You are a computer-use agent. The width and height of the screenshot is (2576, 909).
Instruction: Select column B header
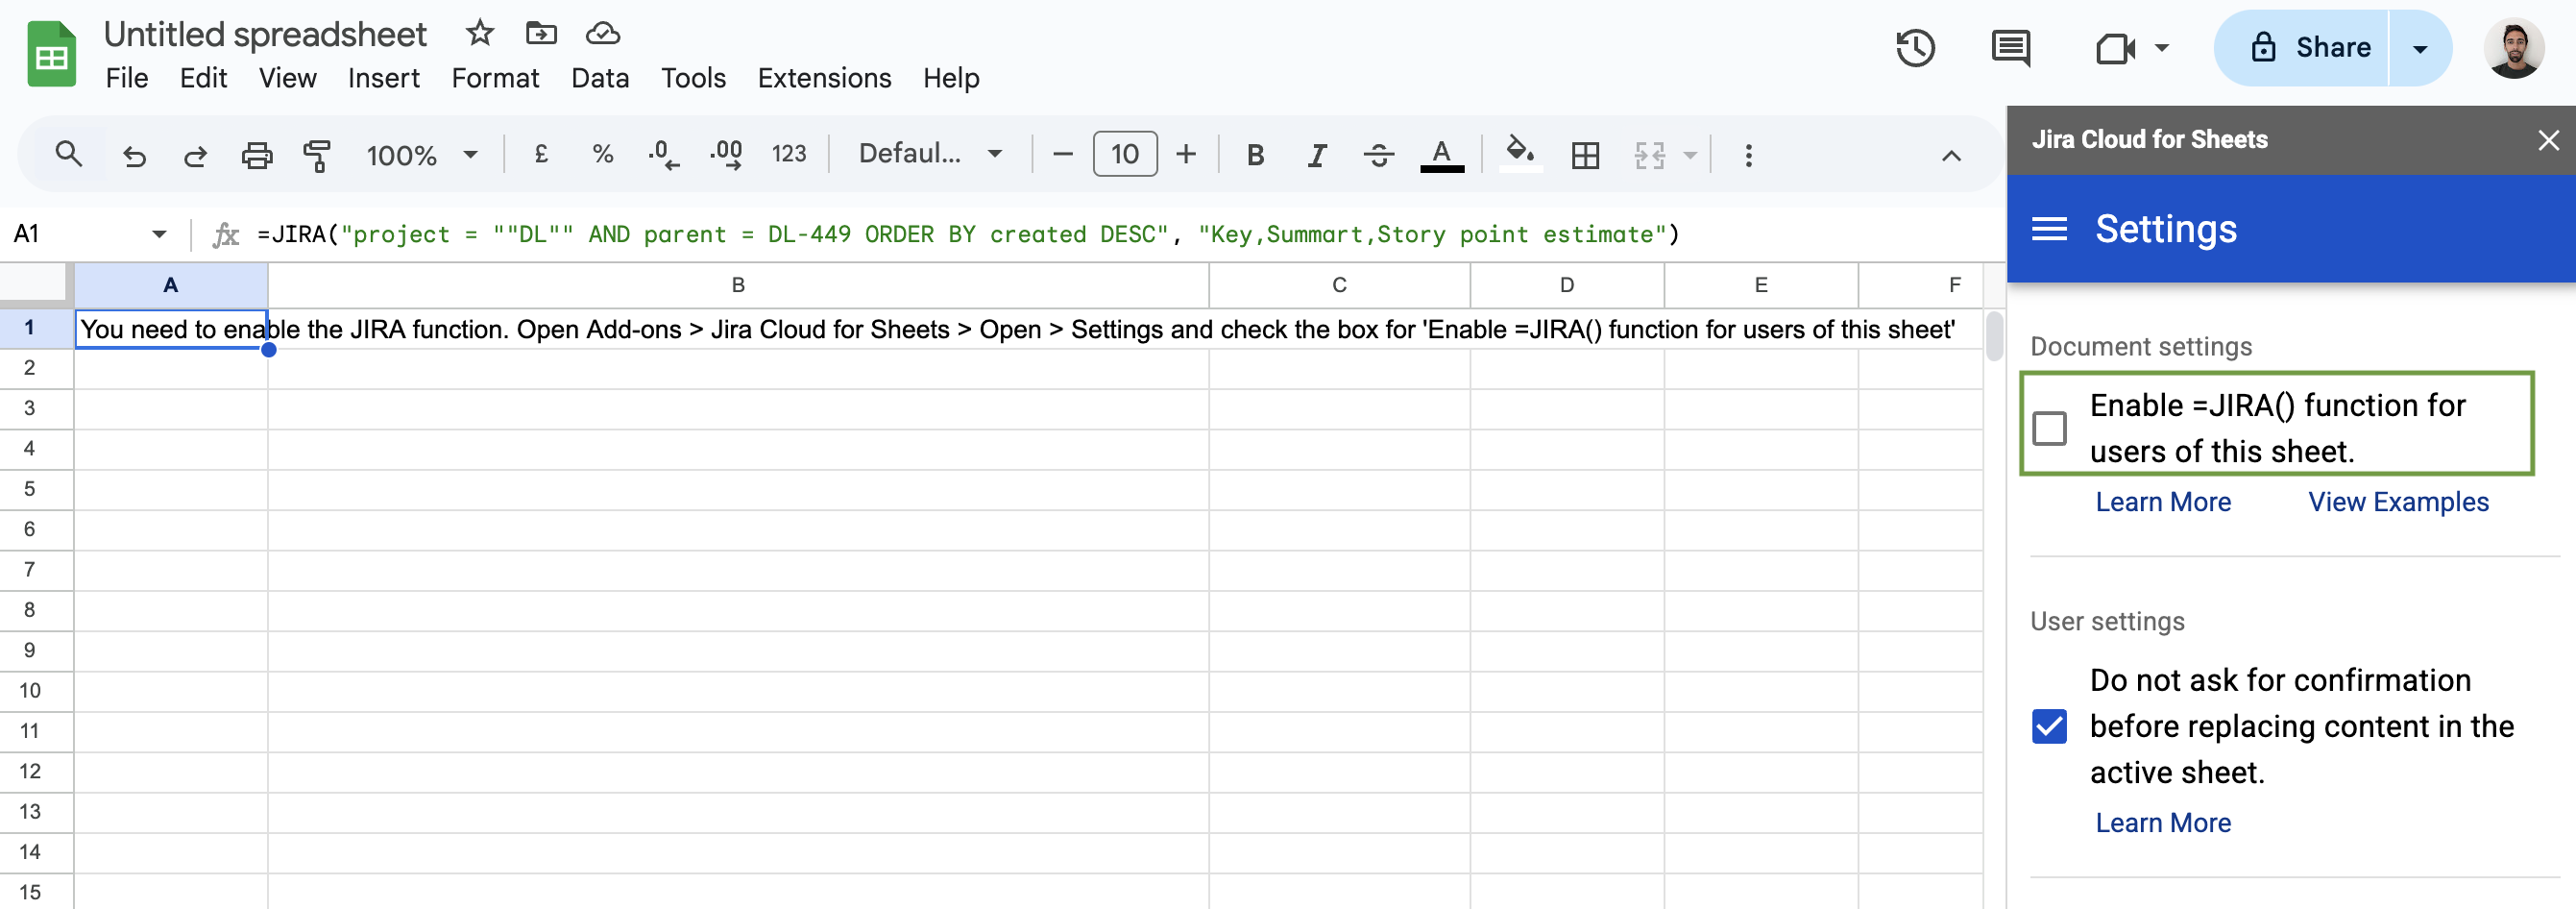[738, 285]
